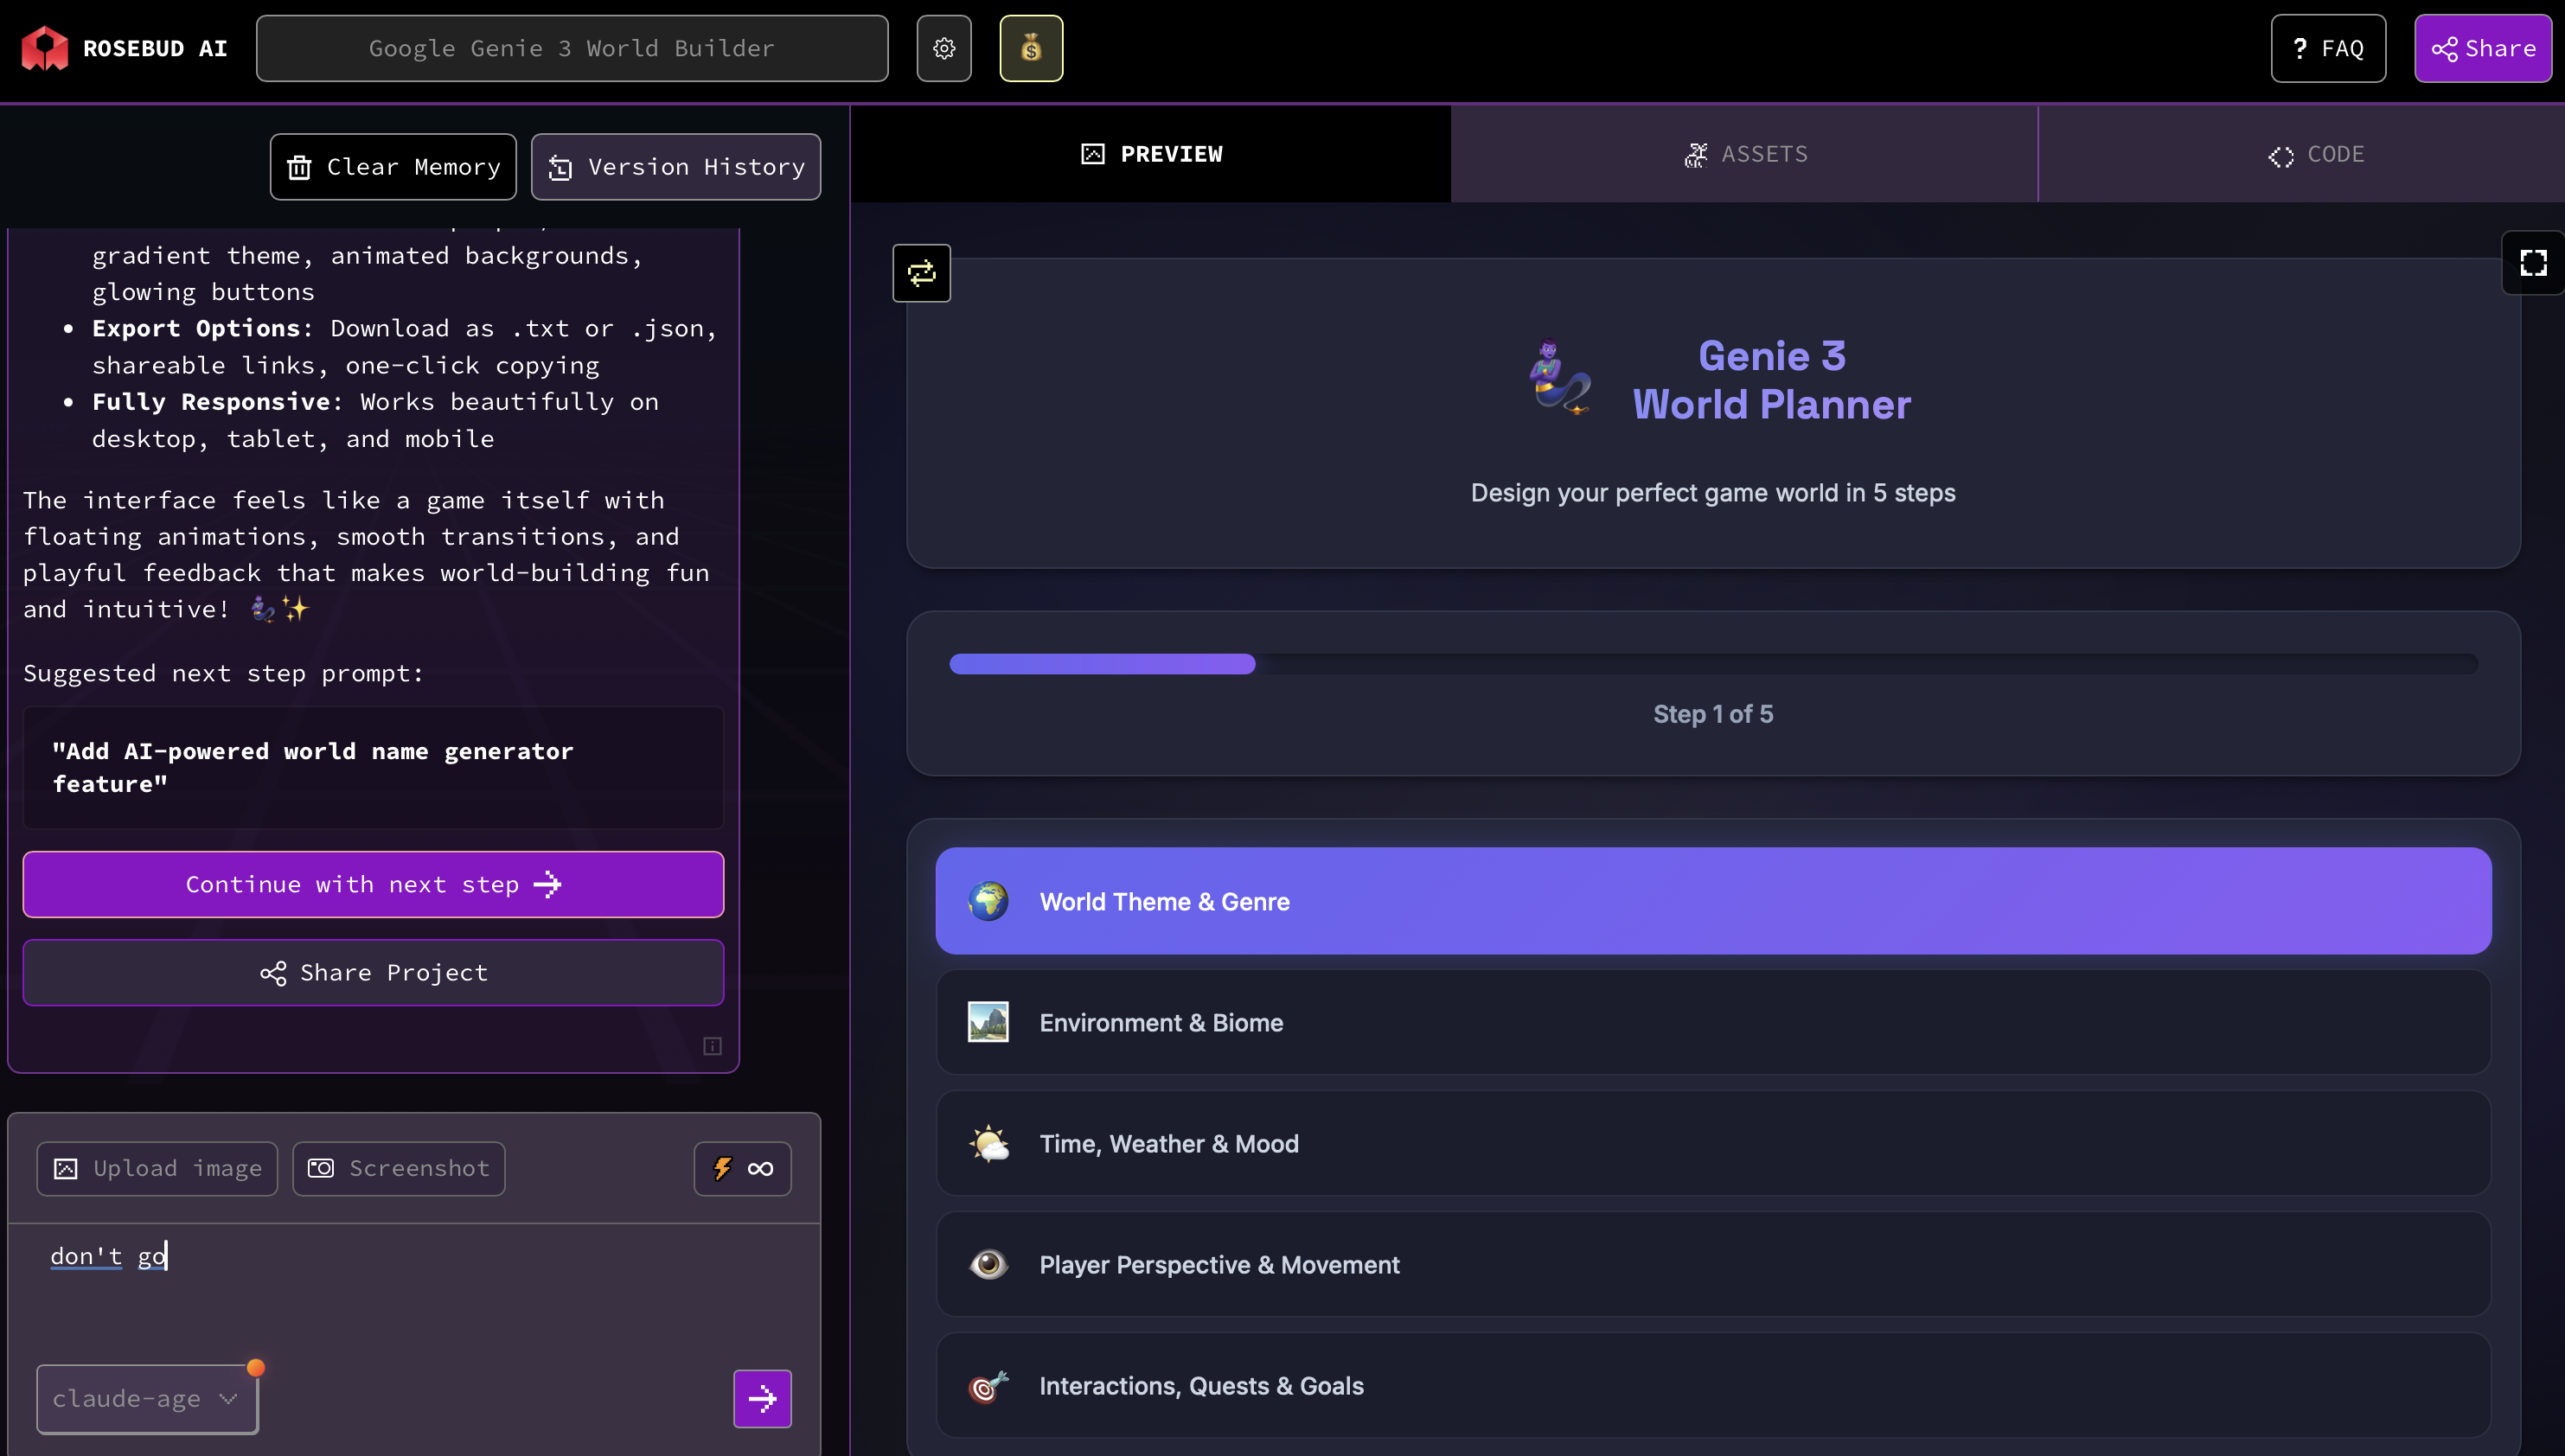Expand Player Perspective & Movement section
This screenshot has width=2565, height=1456.
(x=1712, y=1264)
